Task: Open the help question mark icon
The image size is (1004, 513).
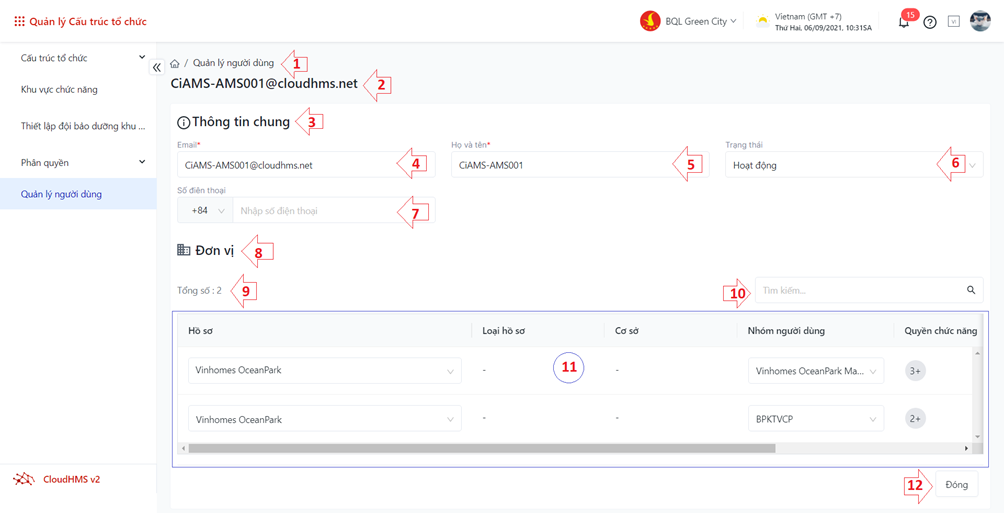Action: (x=930, y=22)
